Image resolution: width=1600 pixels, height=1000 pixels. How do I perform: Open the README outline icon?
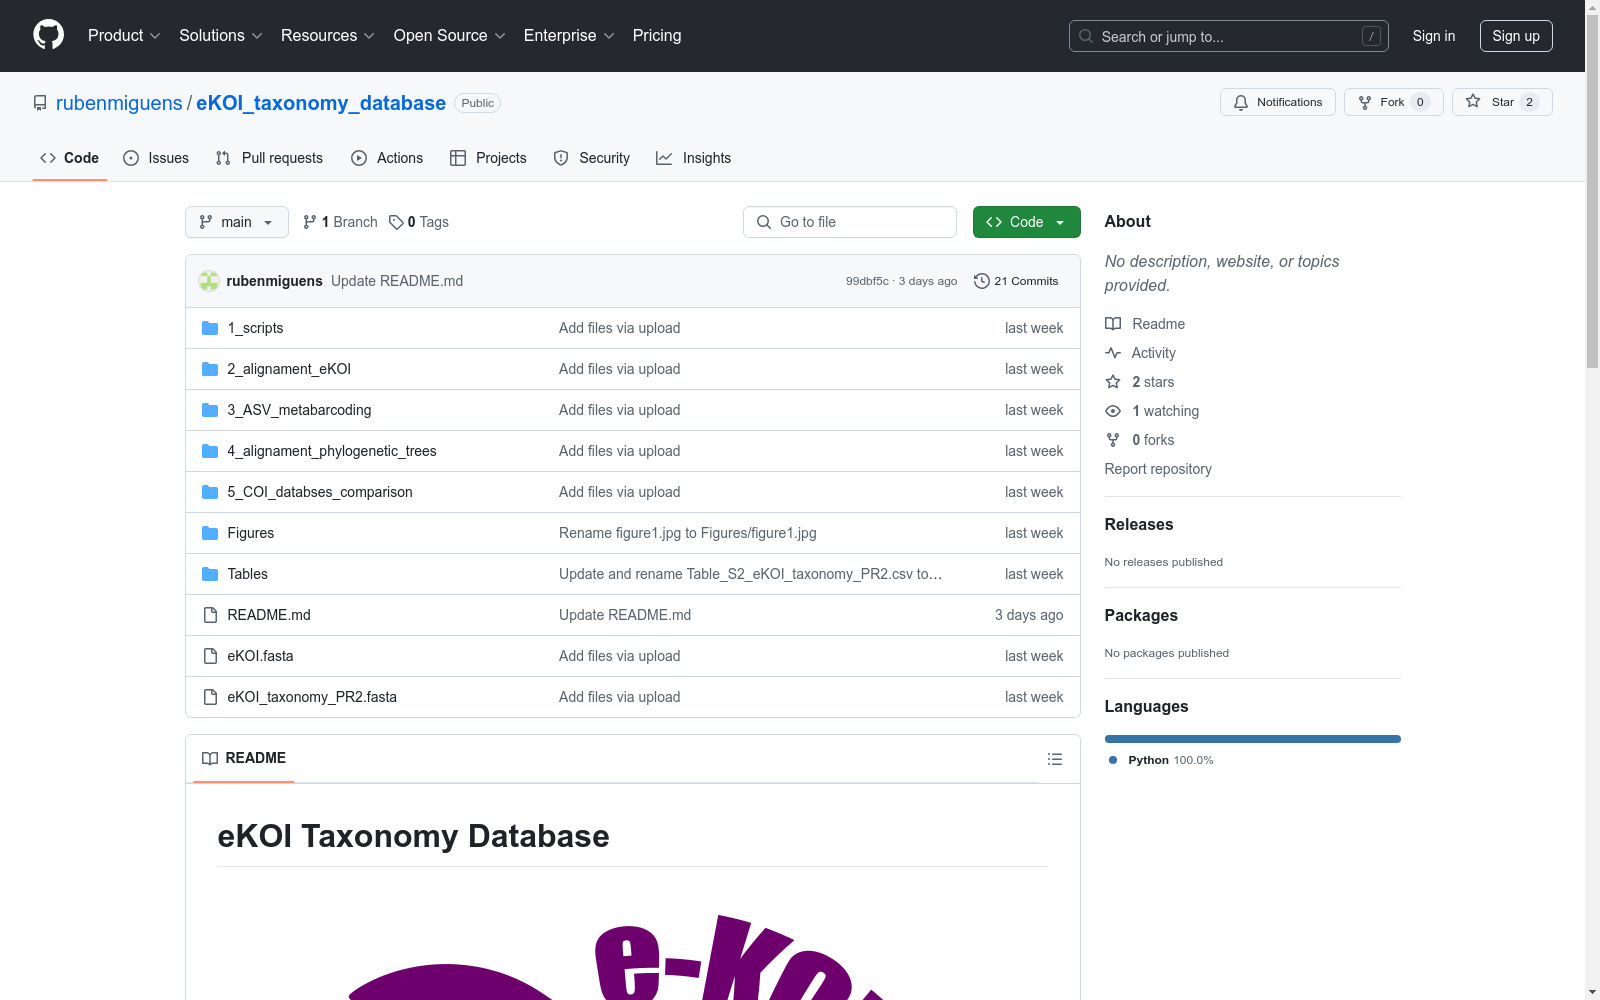[x=1054, y=759]
